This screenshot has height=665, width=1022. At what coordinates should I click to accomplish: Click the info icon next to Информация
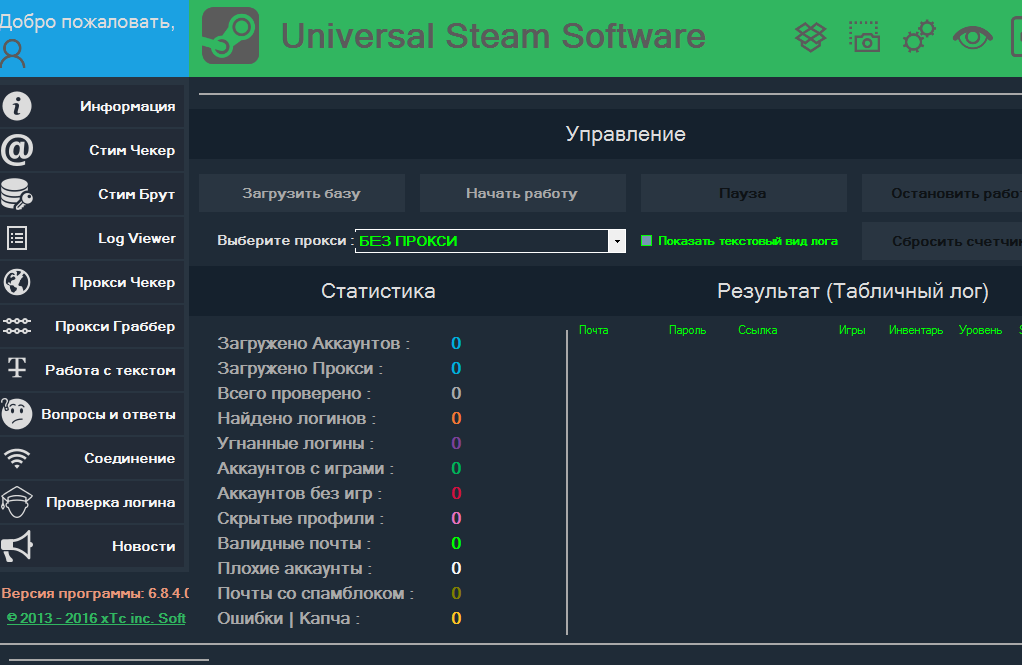point(17,106)
